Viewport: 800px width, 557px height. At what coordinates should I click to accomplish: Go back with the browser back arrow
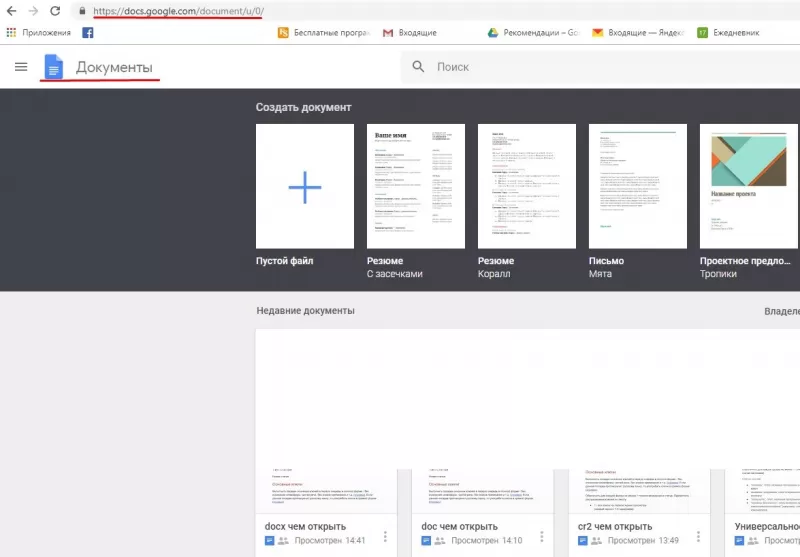coord(11,11)
